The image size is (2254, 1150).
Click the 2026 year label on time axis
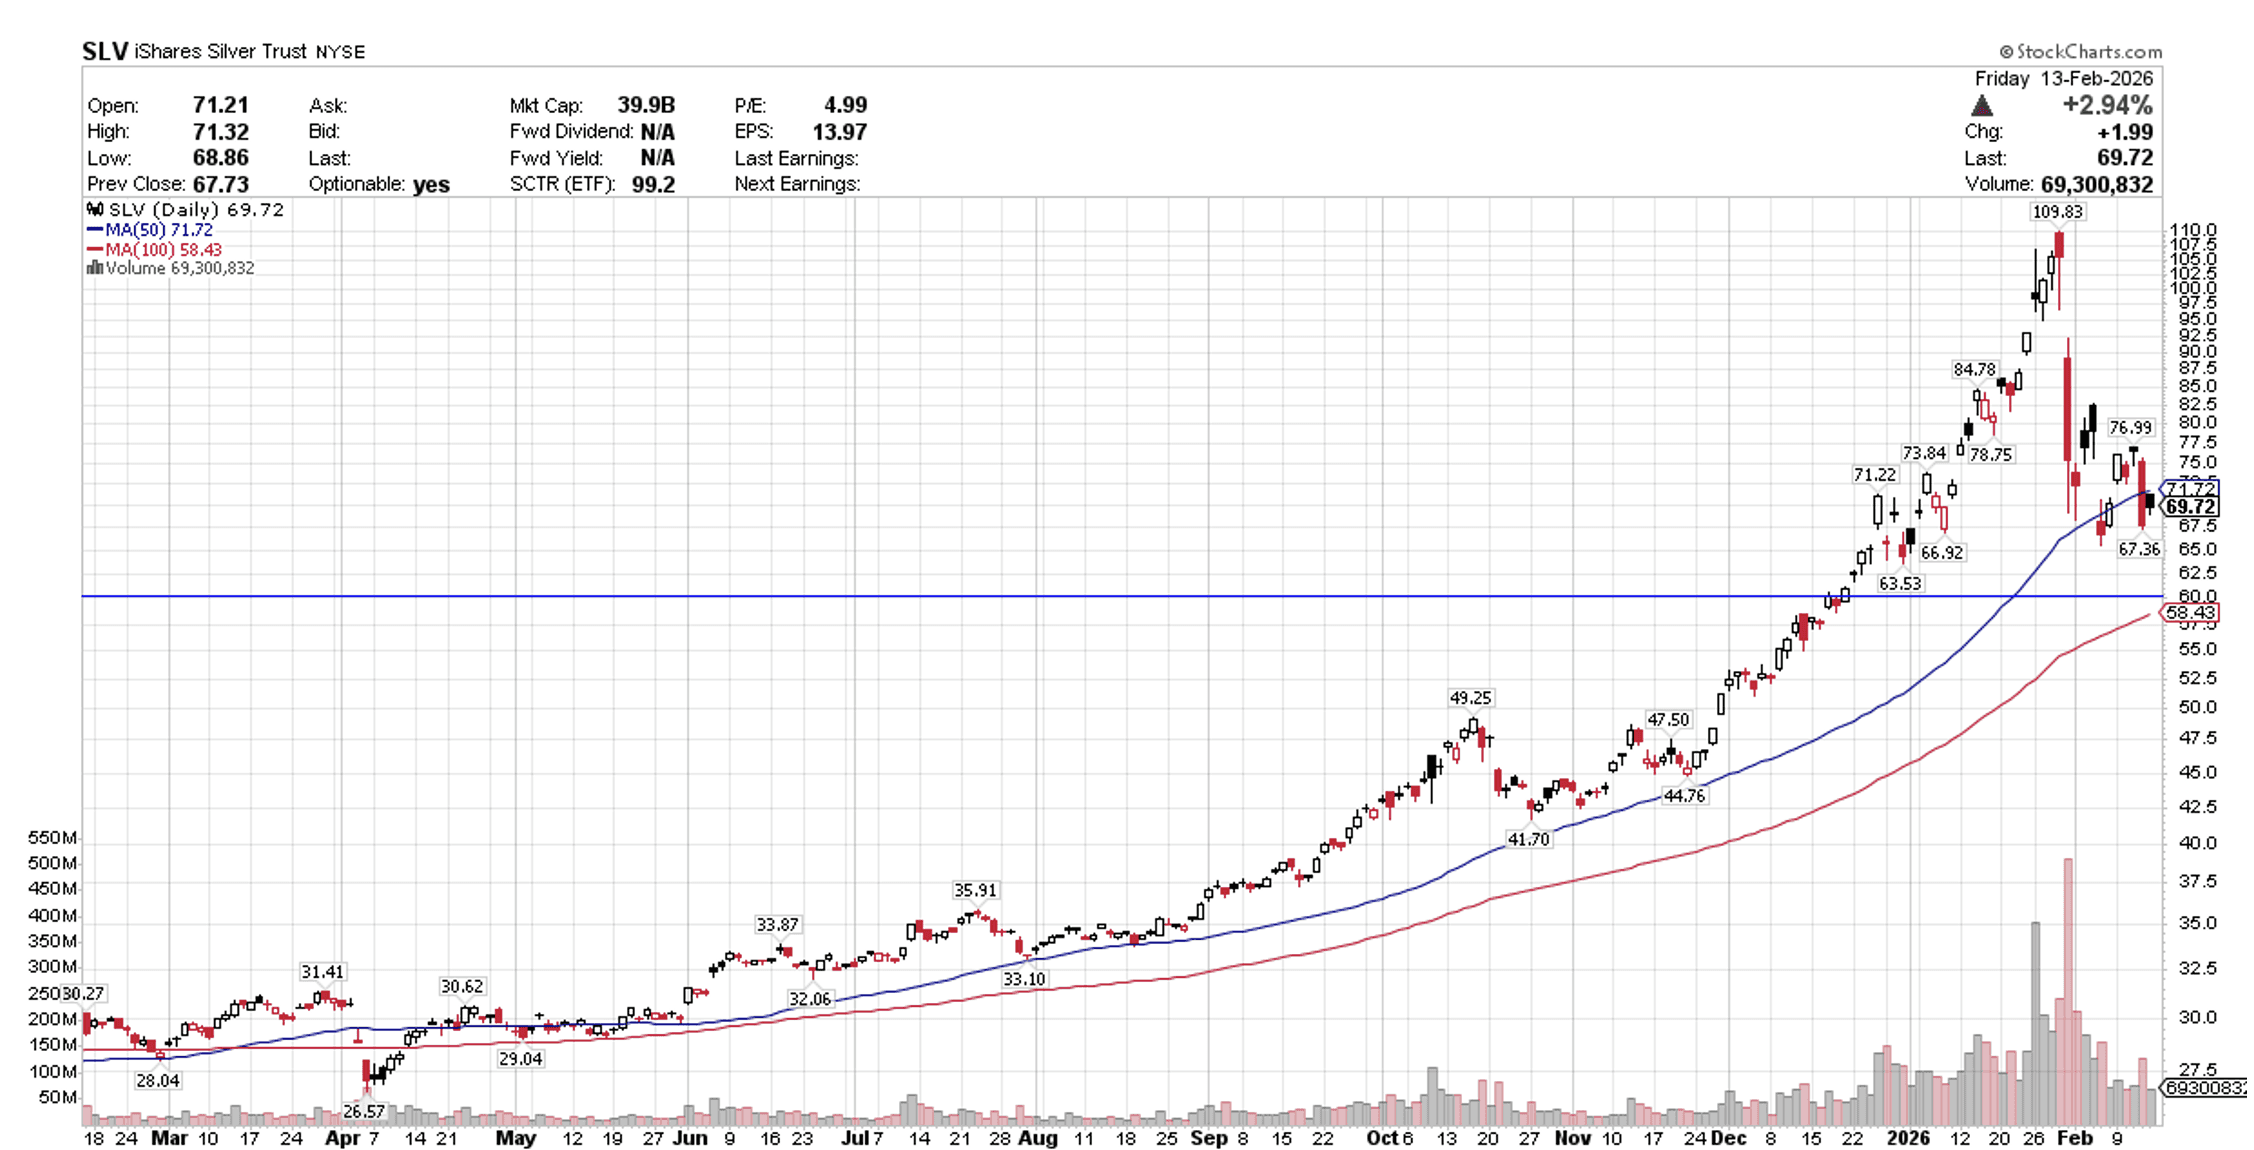coord(1908,1138)
